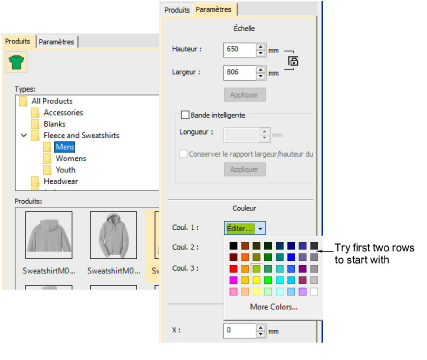
Task: Click Appliquer button in Bande intelligente group
Action: point(245,169)
